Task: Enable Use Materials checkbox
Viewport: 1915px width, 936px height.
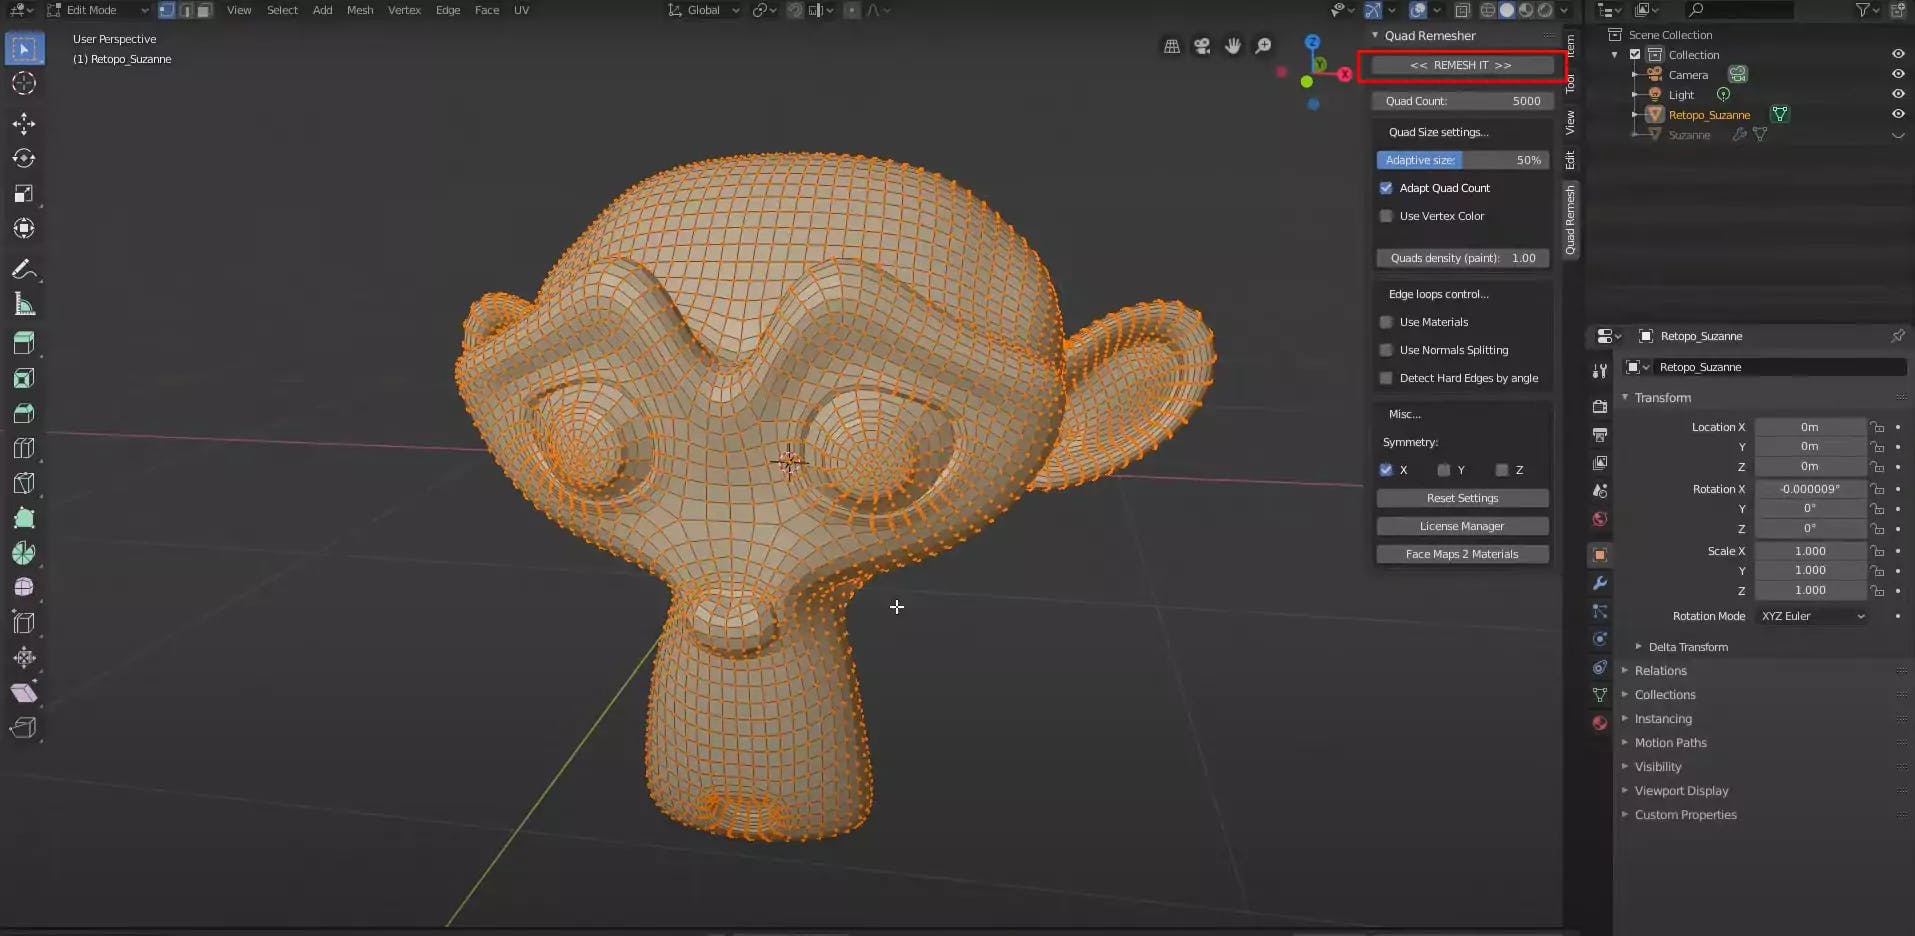Action: 1386,322
